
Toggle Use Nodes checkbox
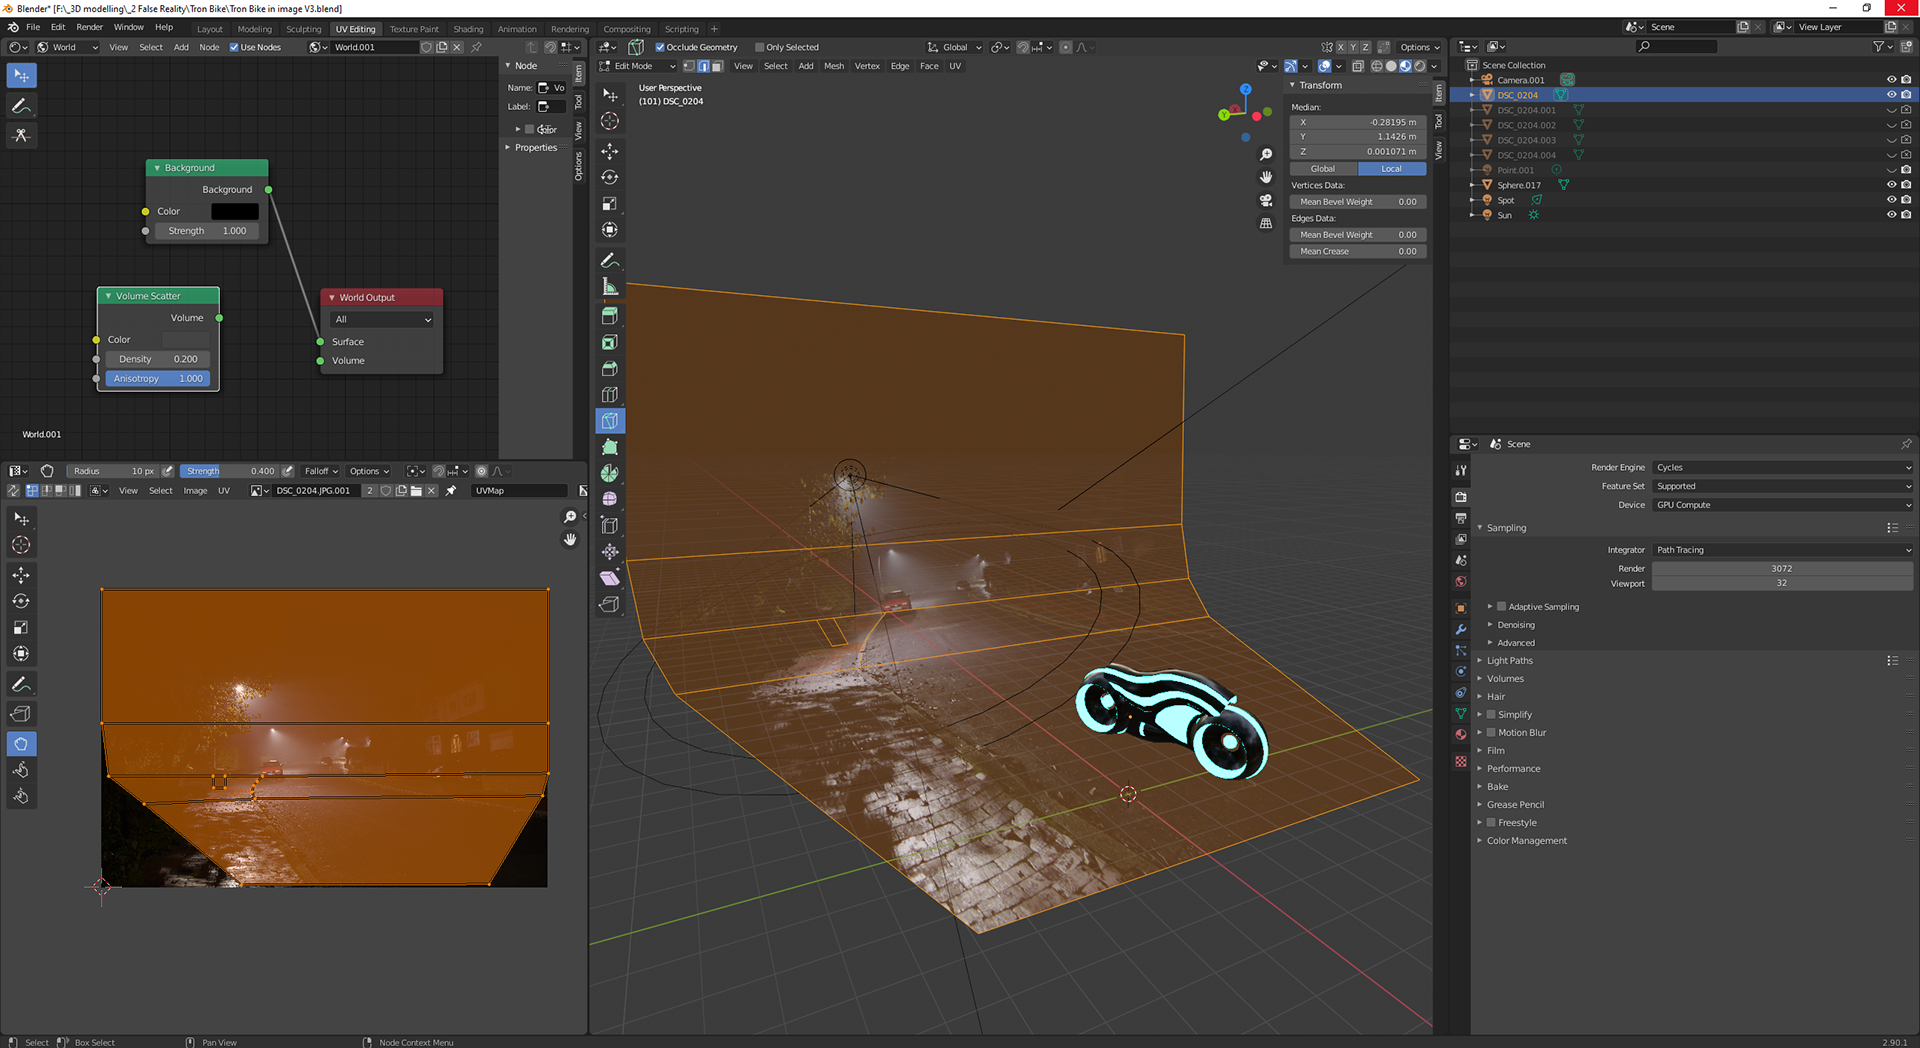(x=234, y=47)
